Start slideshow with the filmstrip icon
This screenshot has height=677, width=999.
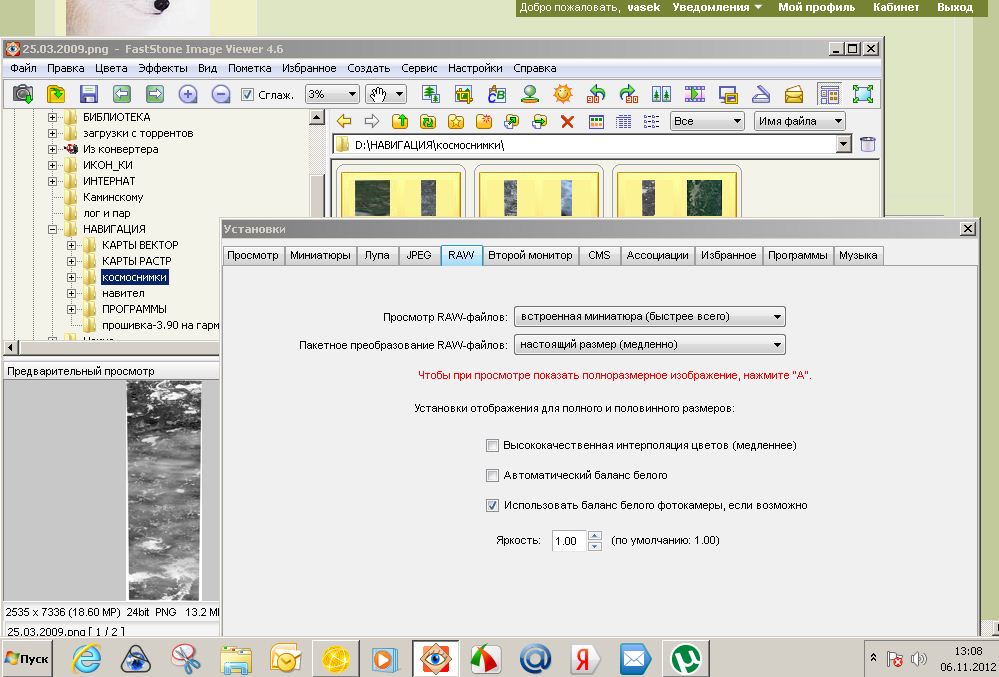click(695, 94)
